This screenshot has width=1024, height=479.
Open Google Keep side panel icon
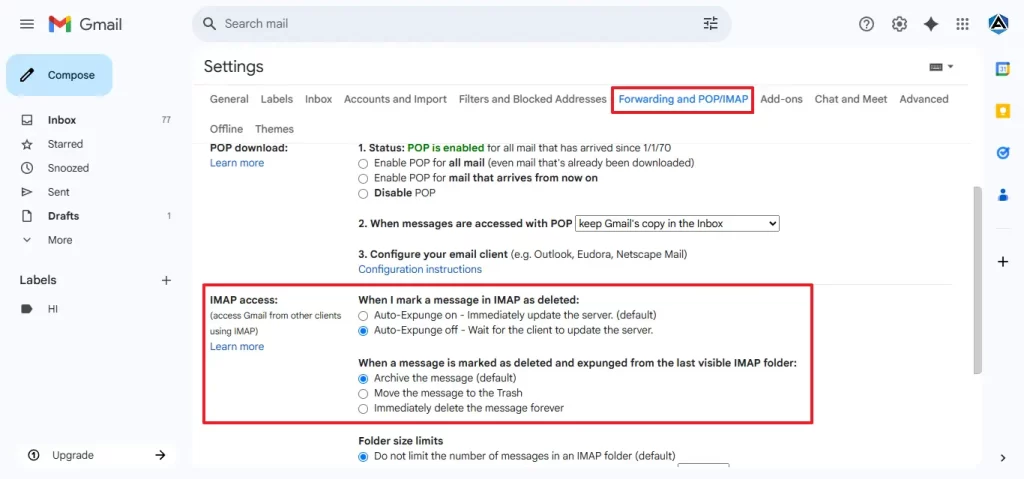pos(1003,111)
